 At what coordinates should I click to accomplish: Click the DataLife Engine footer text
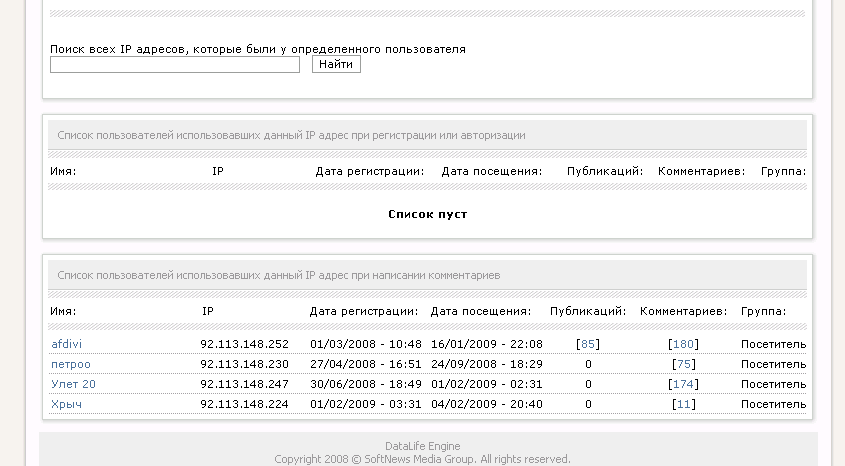point(422,446)
